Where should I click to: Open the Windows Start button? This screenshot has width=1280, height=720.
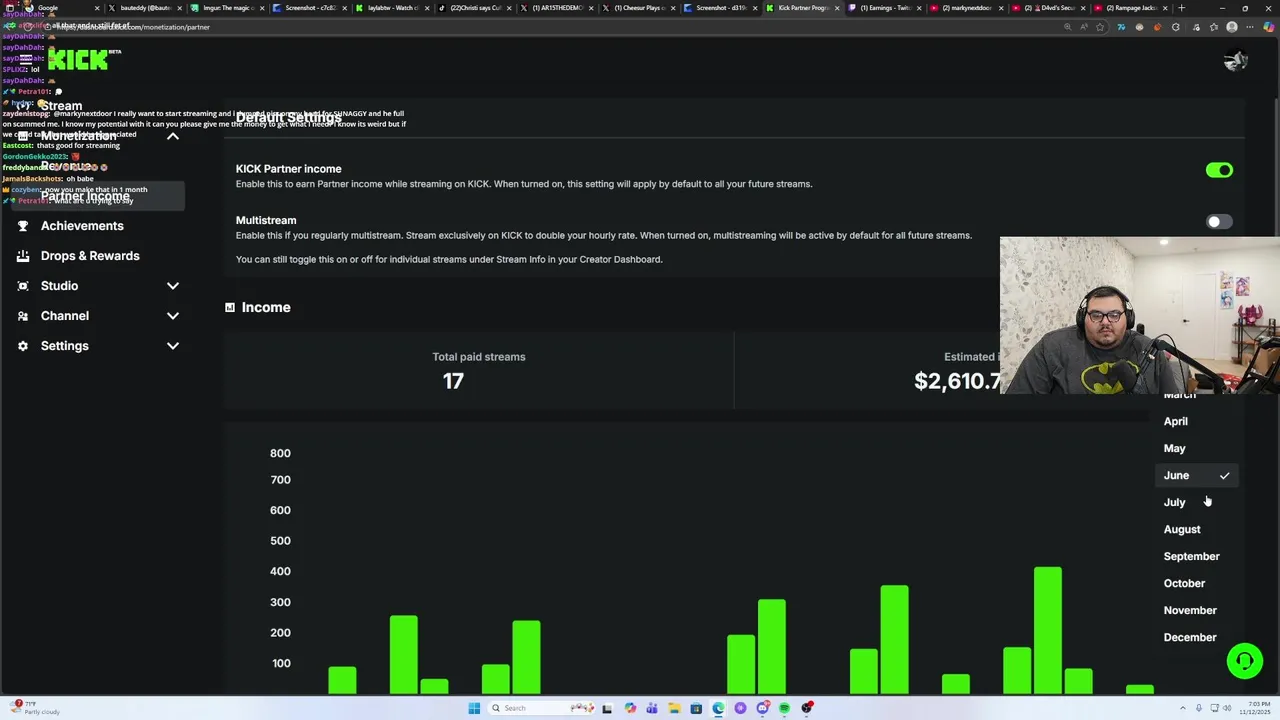[474, 708]
